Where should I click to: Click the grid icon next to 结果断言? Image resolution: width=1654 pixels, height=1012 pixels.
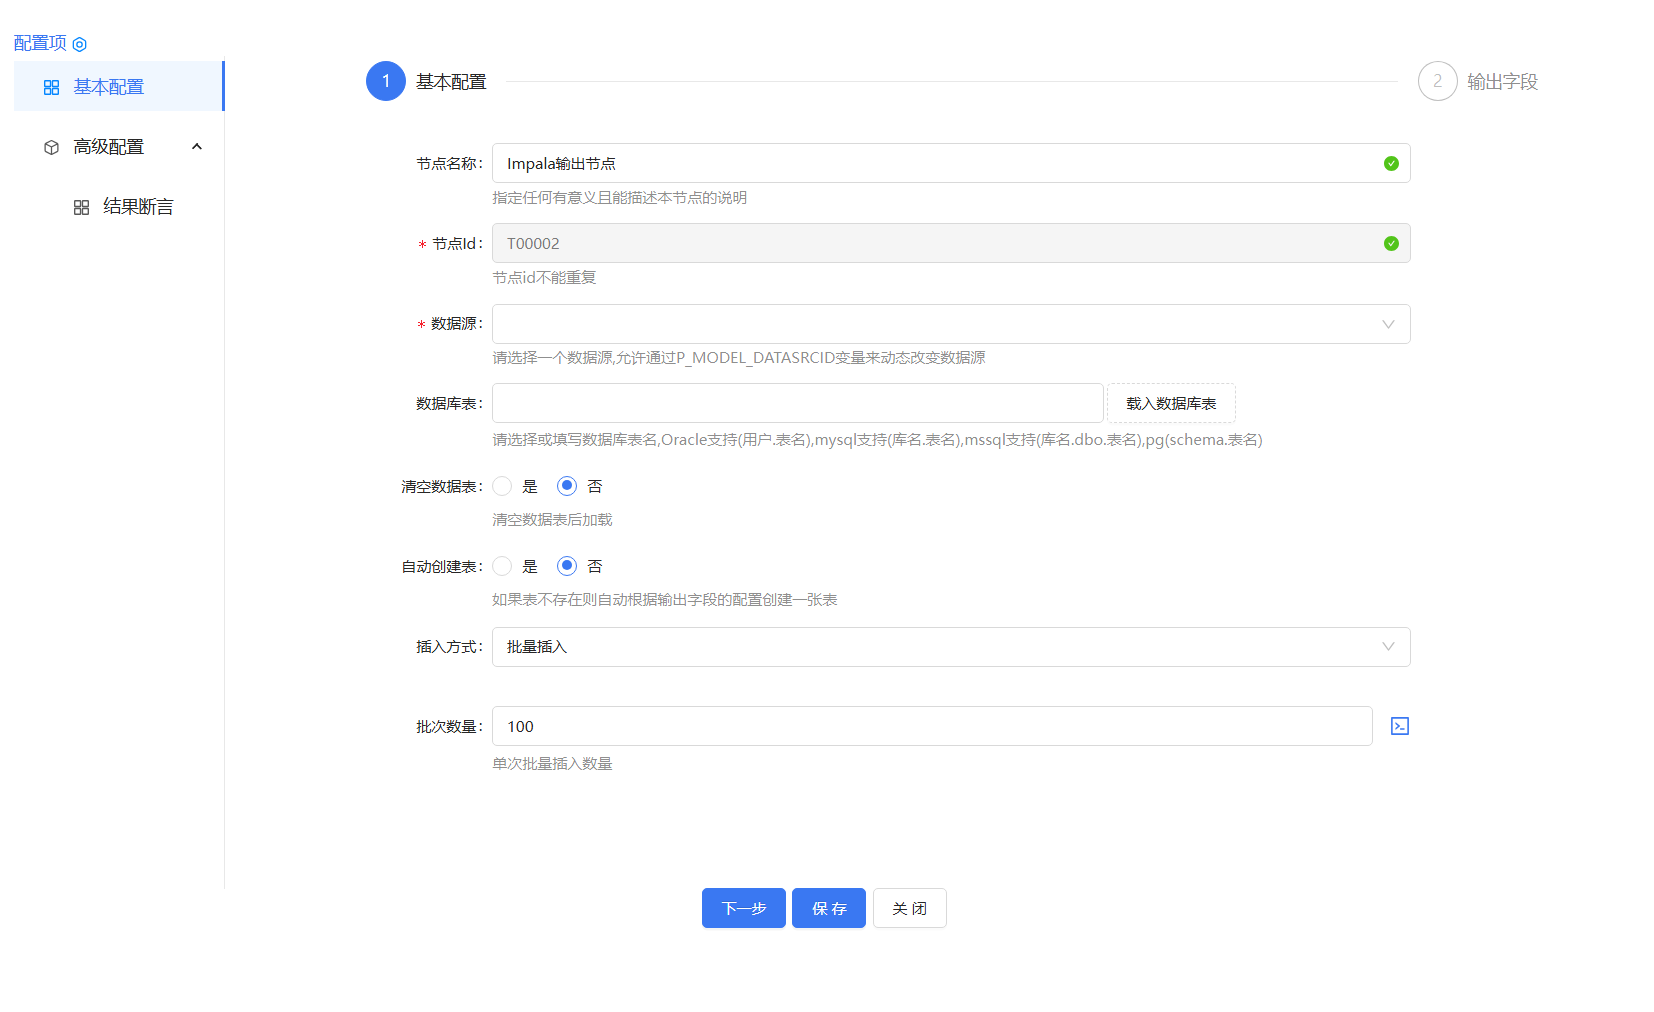click(82, 207)
